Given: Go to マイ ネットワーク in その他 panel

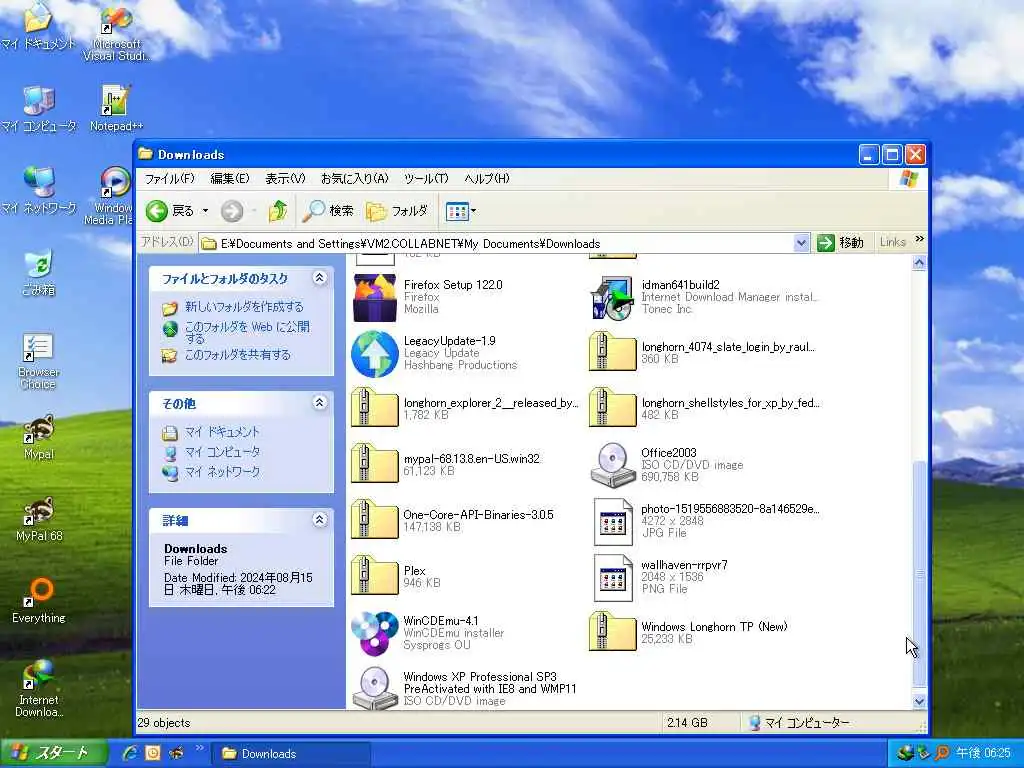Looking at the screenshot, I should [222, 472].
